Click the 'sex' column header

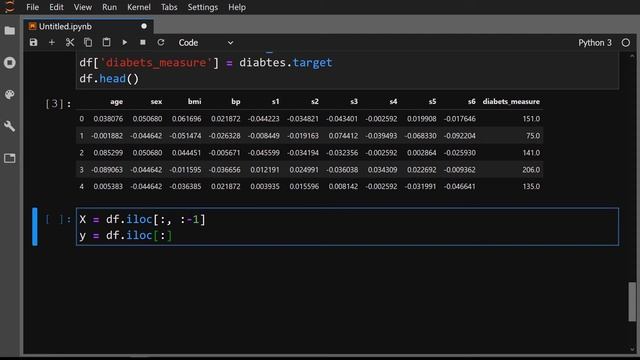click(156, 102)
